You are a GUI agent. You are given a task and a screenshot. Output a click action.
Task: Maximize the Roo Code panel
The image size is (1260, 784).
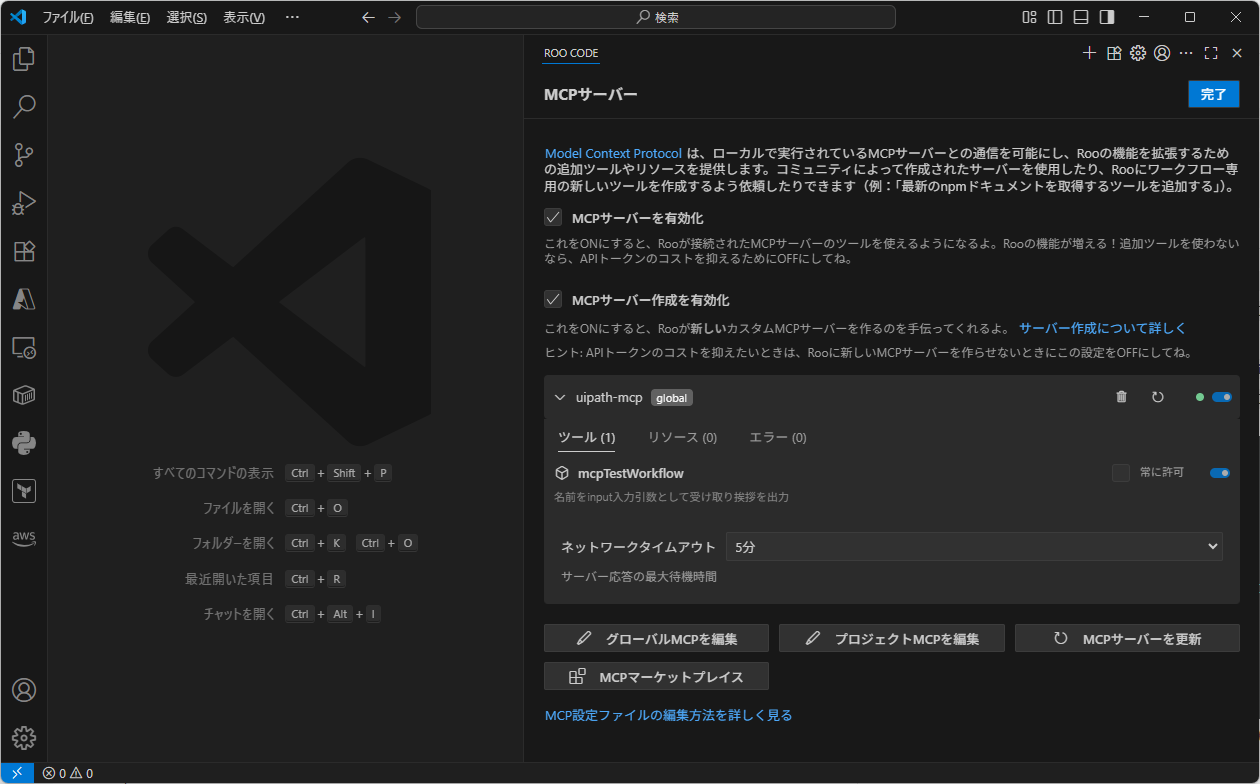(x=1211, y=53)
